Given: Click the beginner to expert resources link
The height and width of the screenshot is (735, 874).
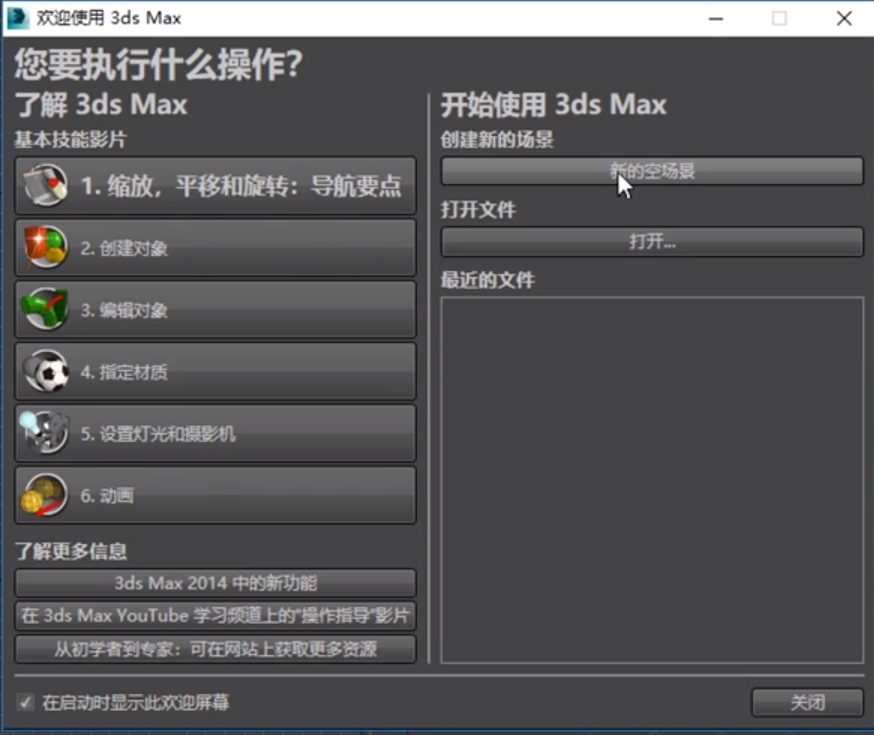Looking at the screenshot, I should (x=213, y=649).
